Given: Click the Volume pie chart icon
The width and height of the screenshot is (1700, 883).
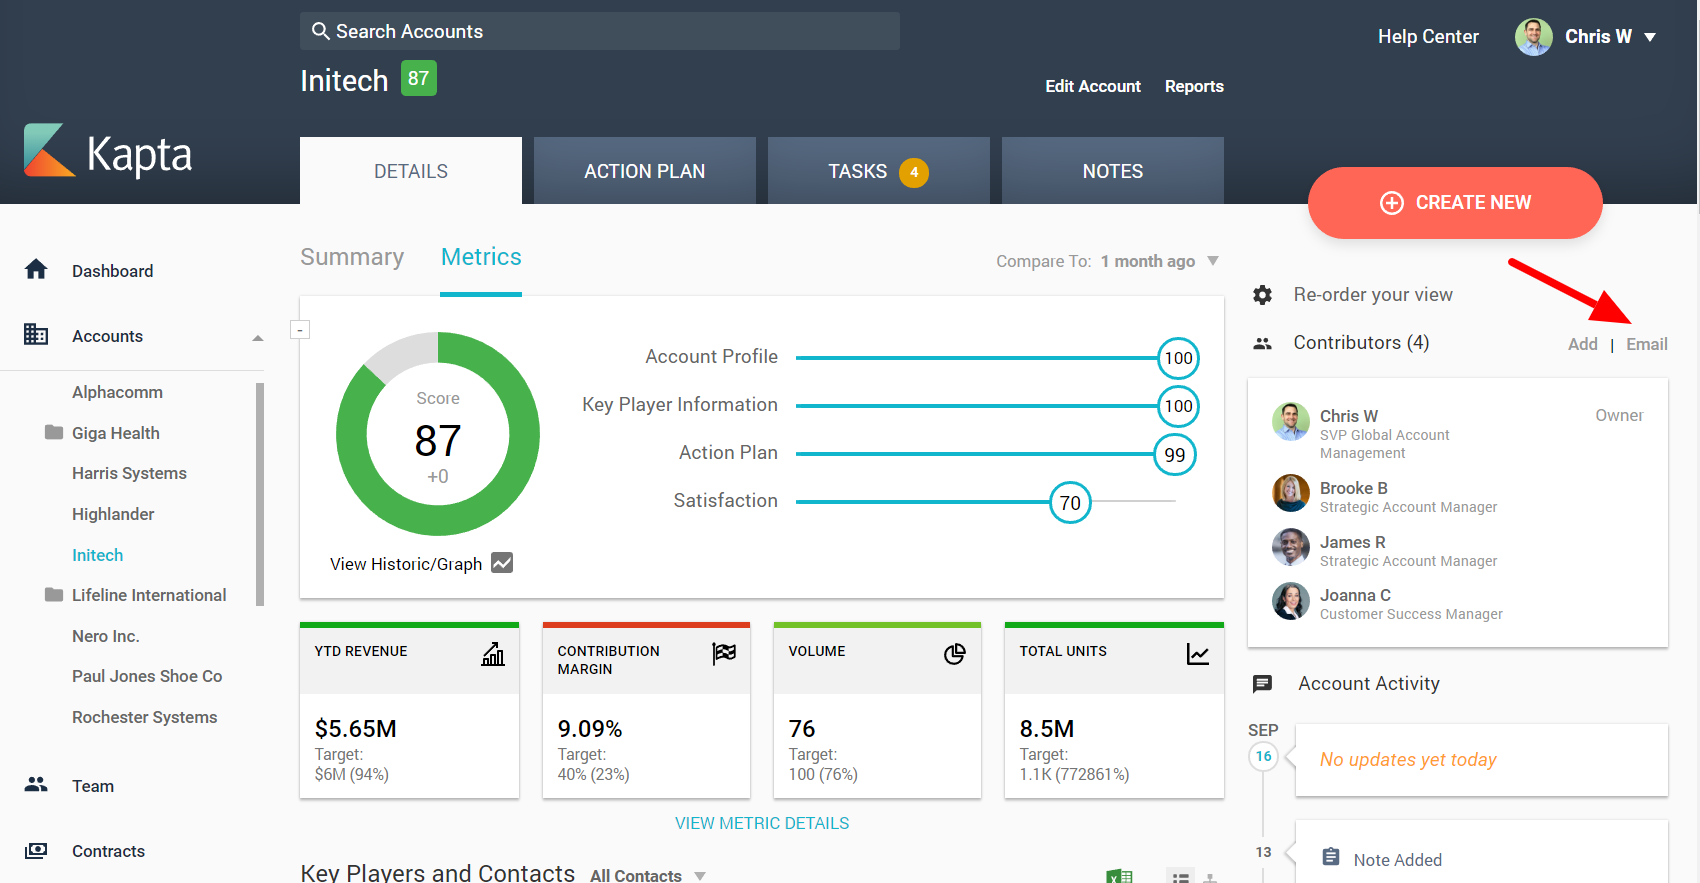Looking at the screenshot, I should [x=955, y=654].
